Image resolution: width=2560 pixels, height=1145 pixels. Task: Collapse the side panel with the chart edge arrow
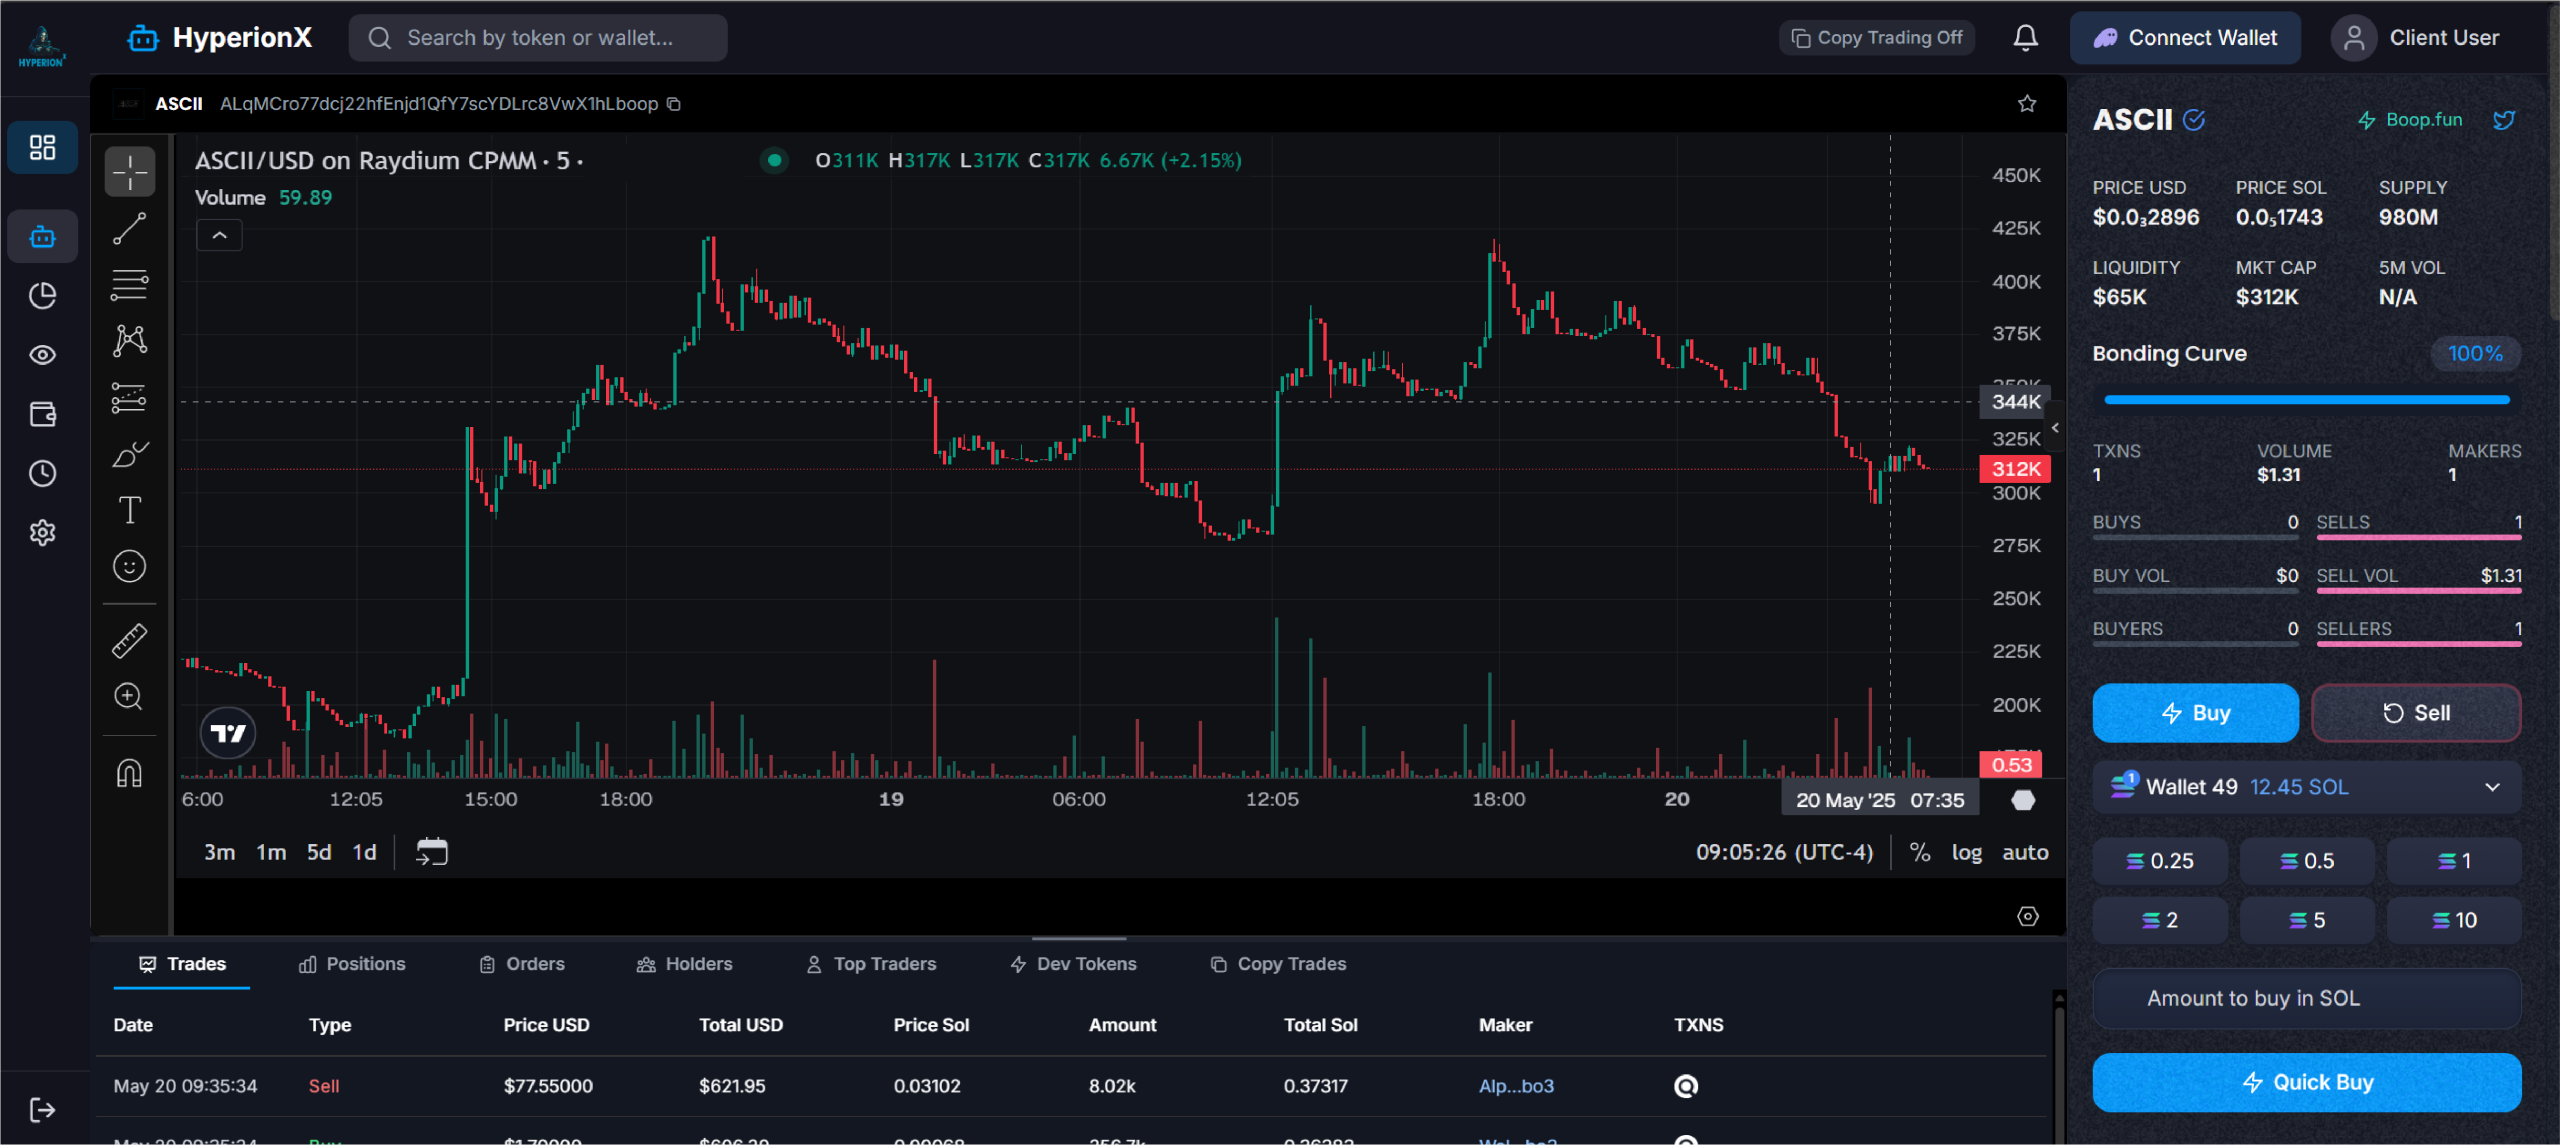[2055, 428]
